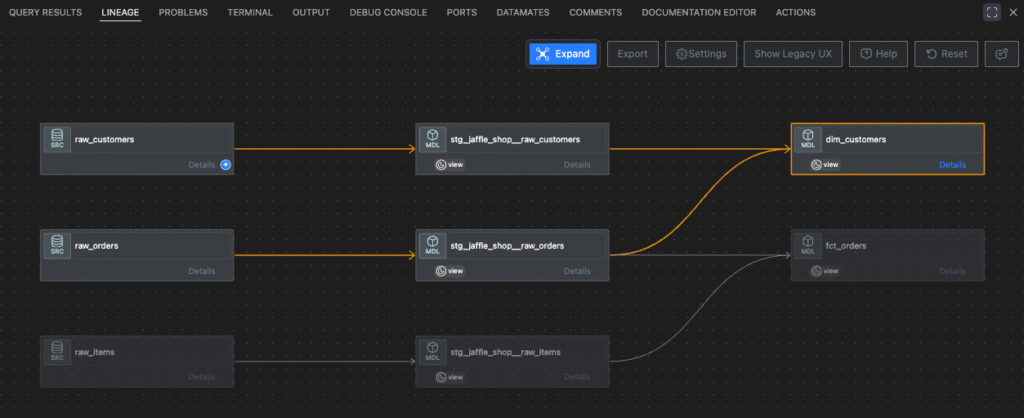Reset the lineage graph

coord(946,54)
